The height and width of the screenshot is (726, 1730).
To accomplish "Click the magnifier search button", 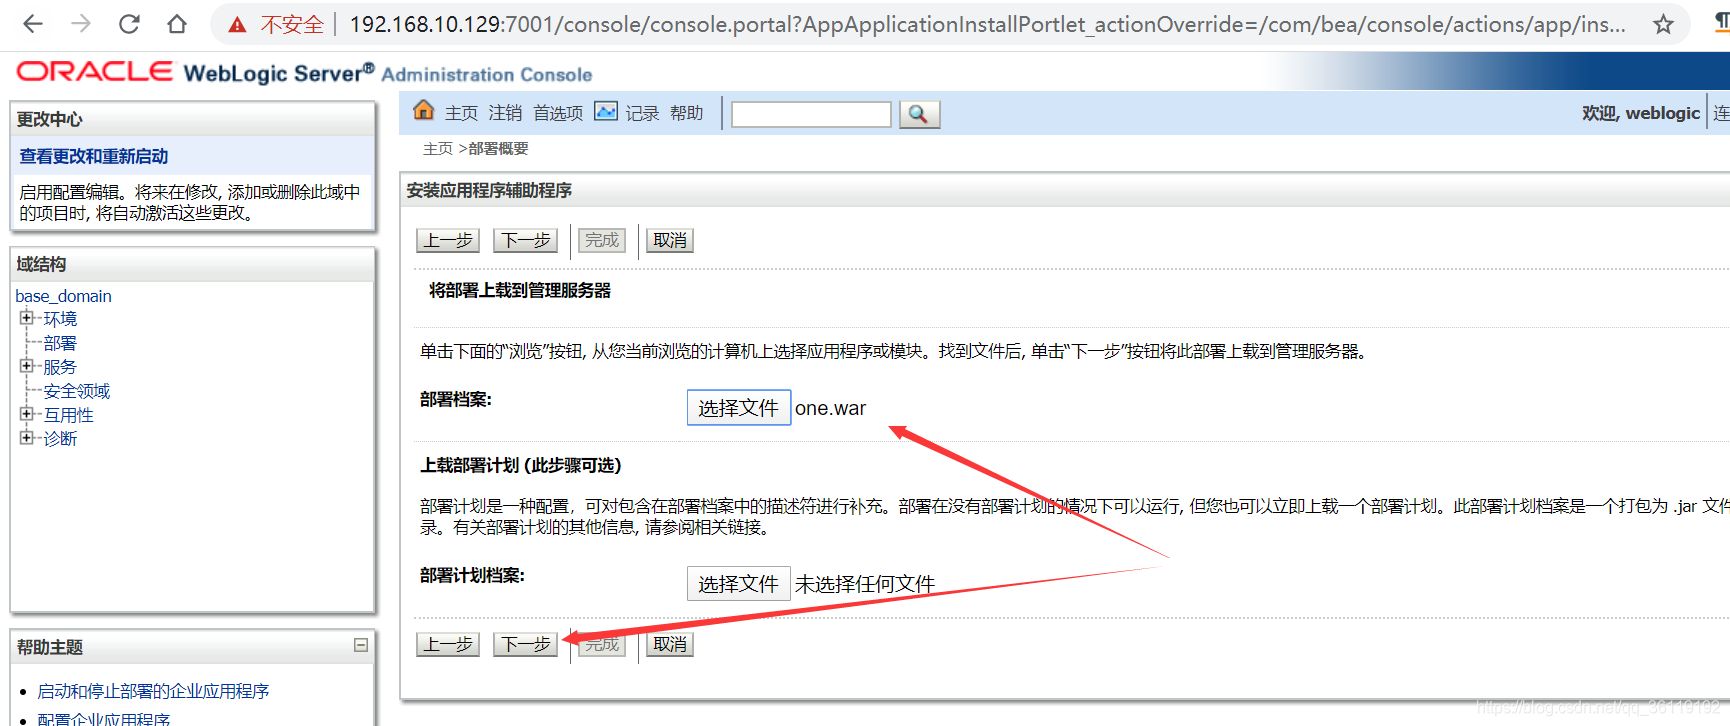I will pos(919,115).
